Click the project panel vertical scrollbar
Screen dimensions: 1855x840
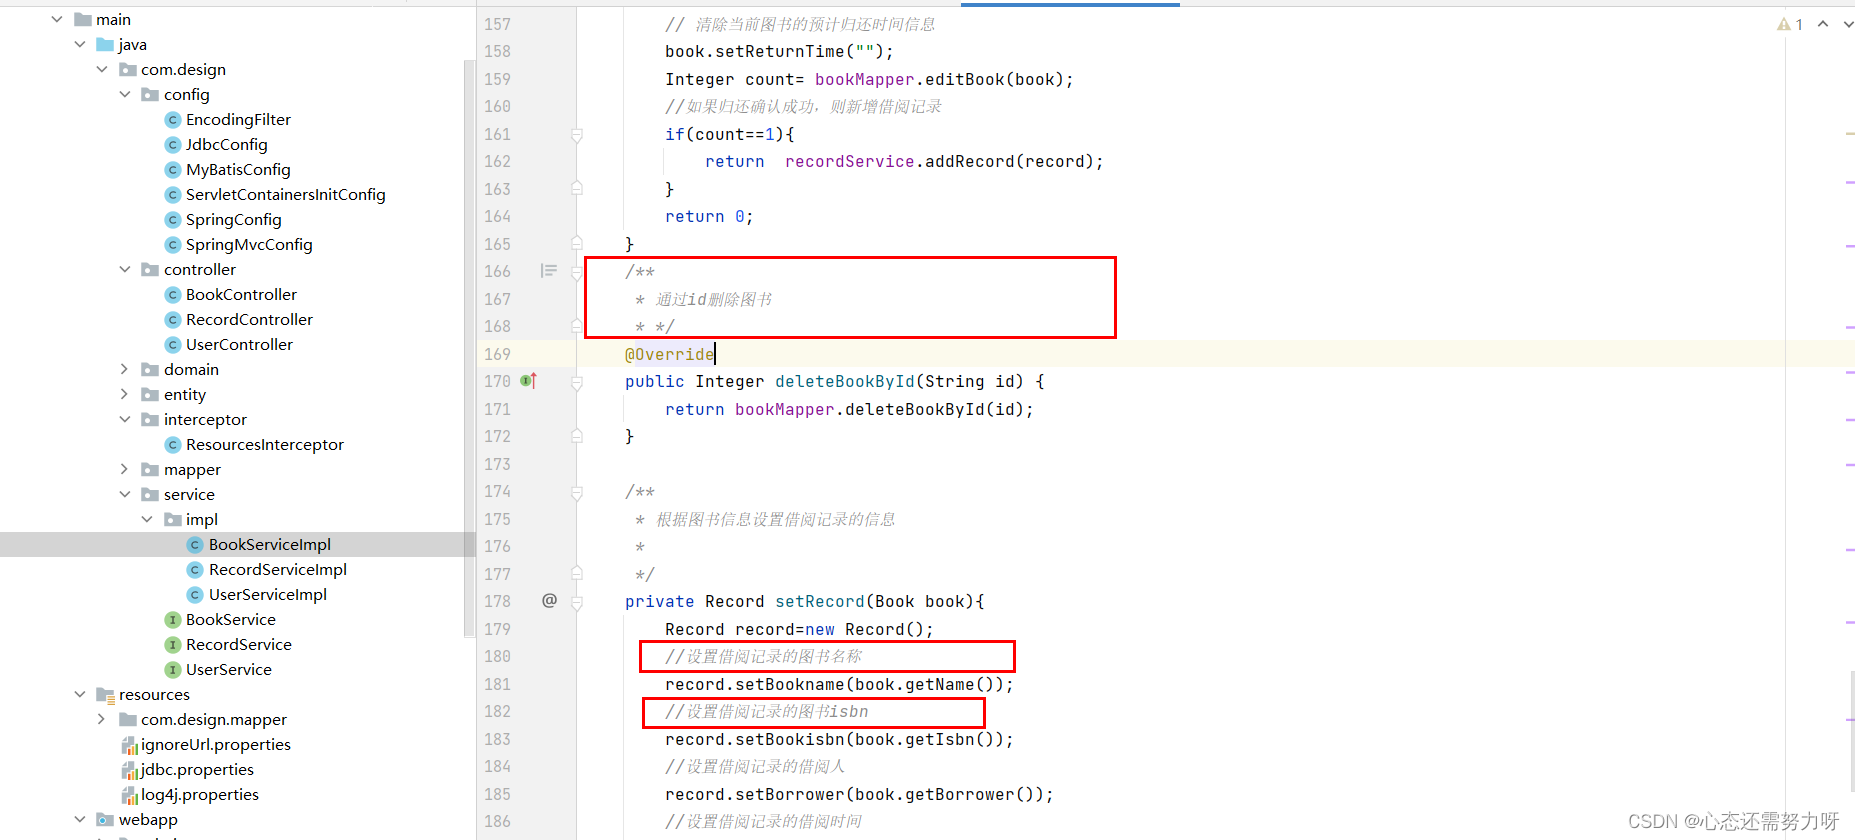[x=467, y=348]
